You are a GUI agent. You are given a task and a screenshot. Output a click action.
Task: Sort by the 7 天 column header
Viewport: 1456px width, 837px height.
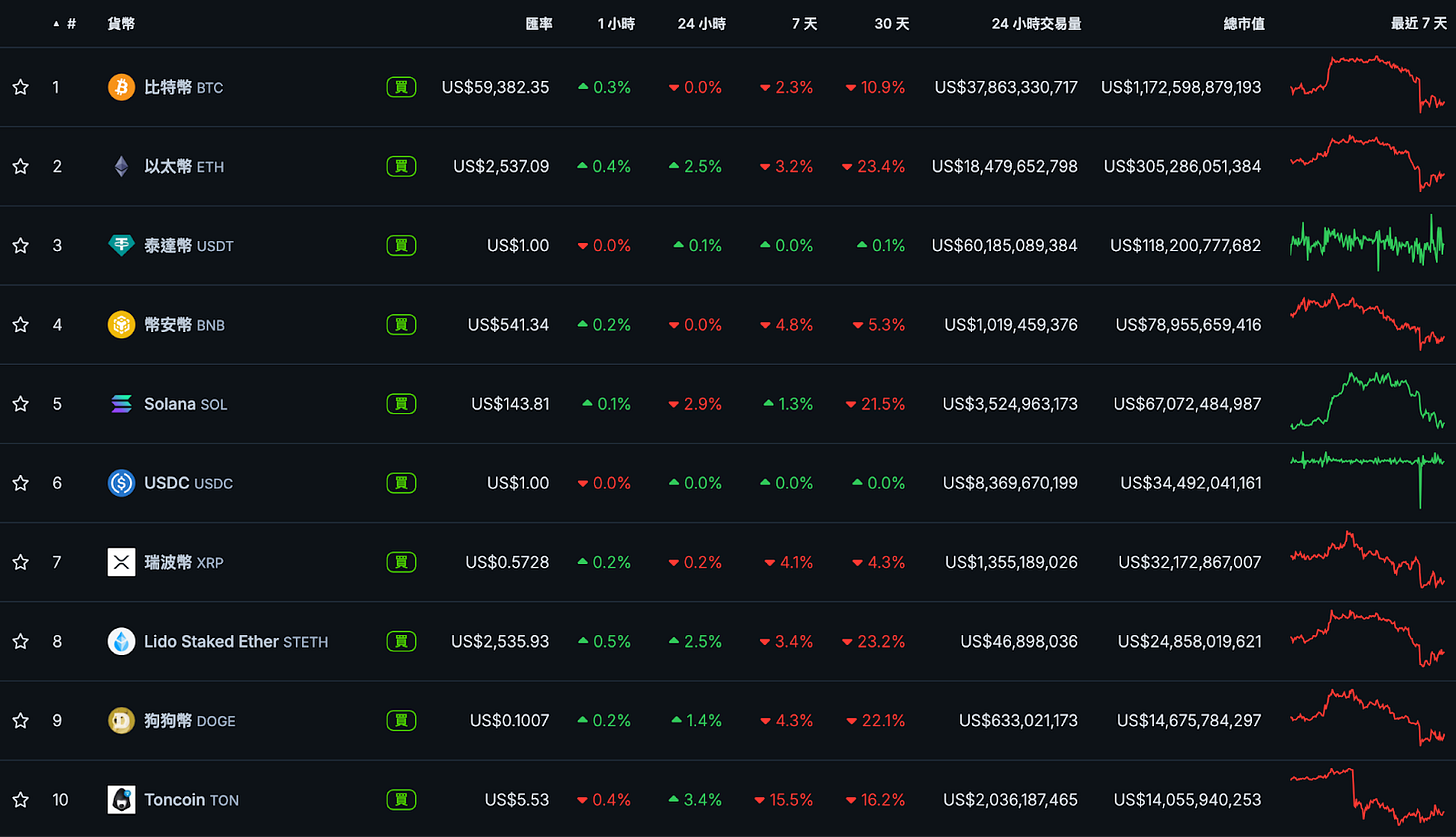coord(804,23)
